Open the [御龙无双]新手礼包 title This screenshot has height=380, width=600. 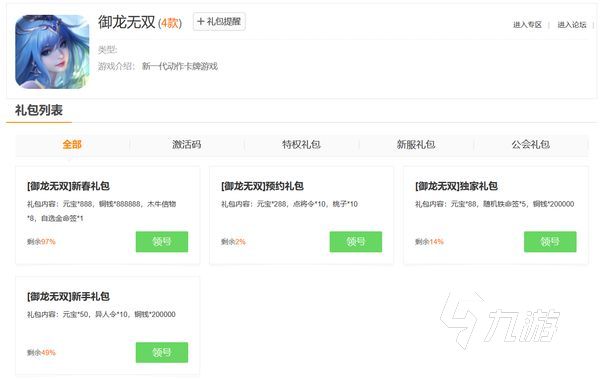[68, 297]
